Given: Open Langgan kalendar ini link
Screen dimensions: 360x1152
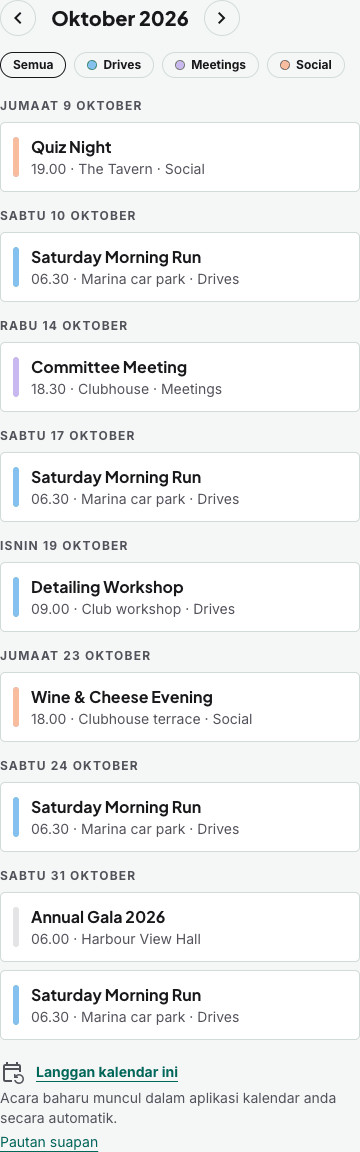Looking at the screenshot, I should 107,1072.
